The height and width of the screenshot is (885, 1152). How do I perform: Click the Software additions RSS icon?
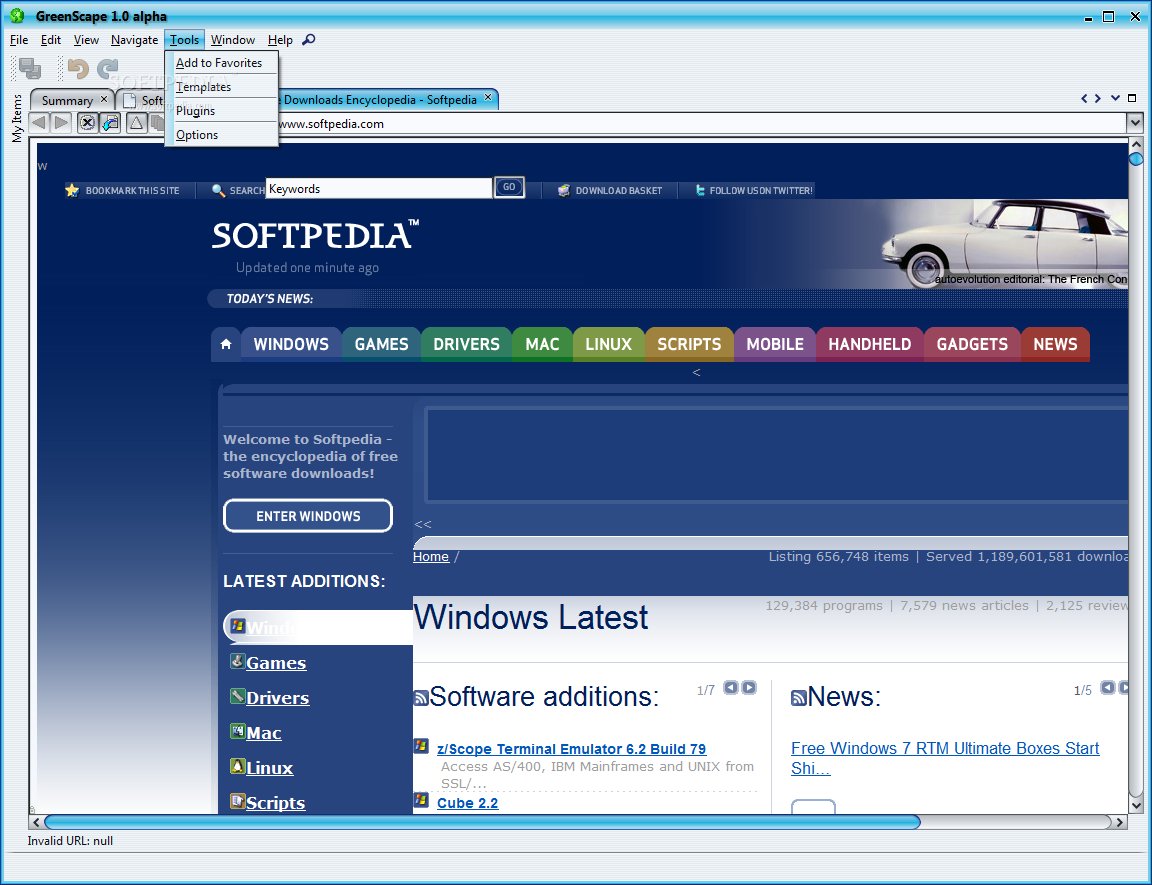tap(421, 698)
